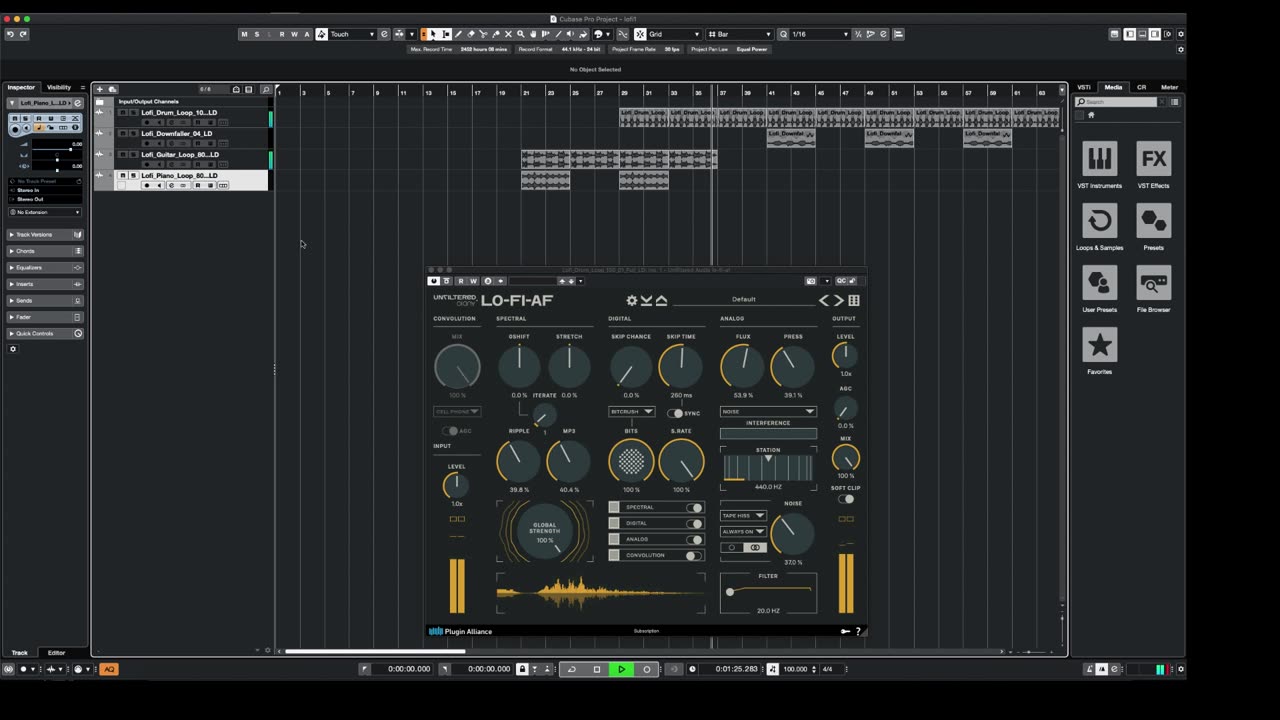This screenshot has height=720, width=1280.
Task: Open User Presets in Media rack
Action: click(1099, 288)
